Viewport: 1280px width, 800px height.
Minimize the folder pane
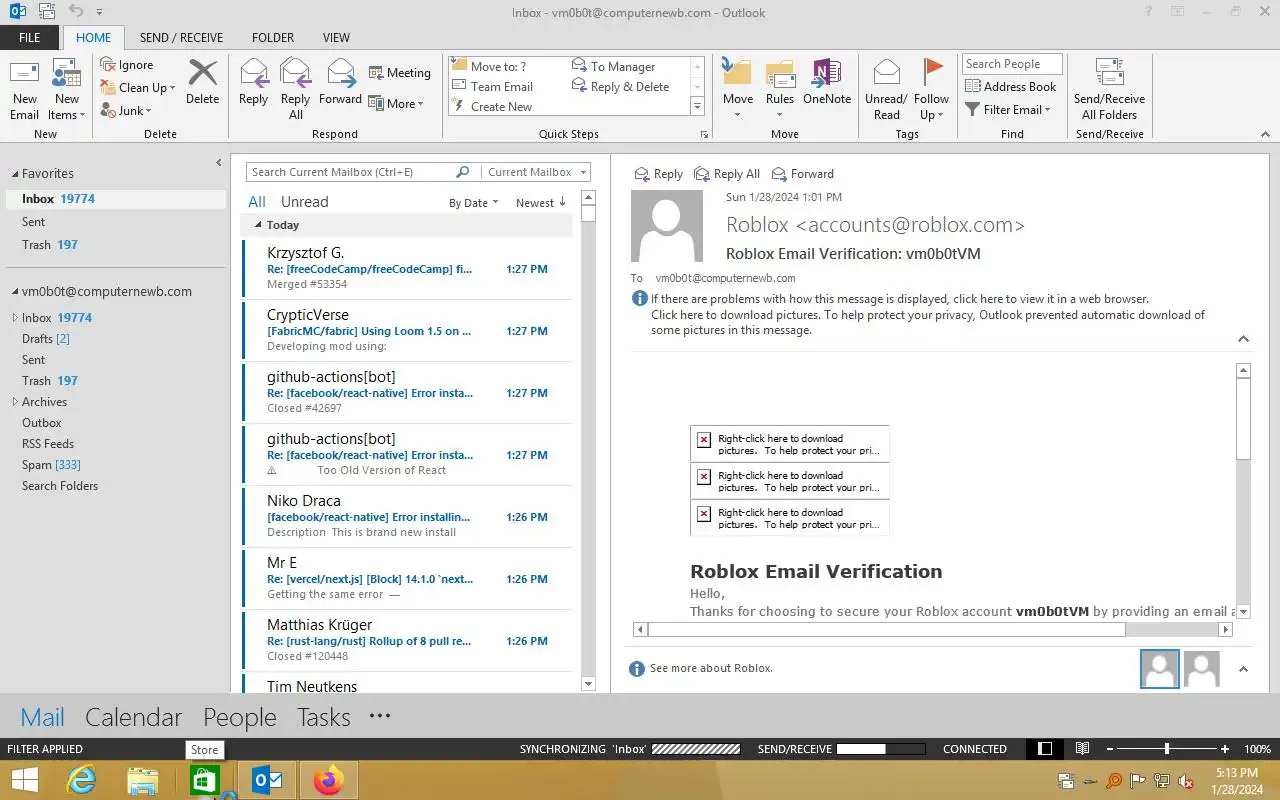219,163
